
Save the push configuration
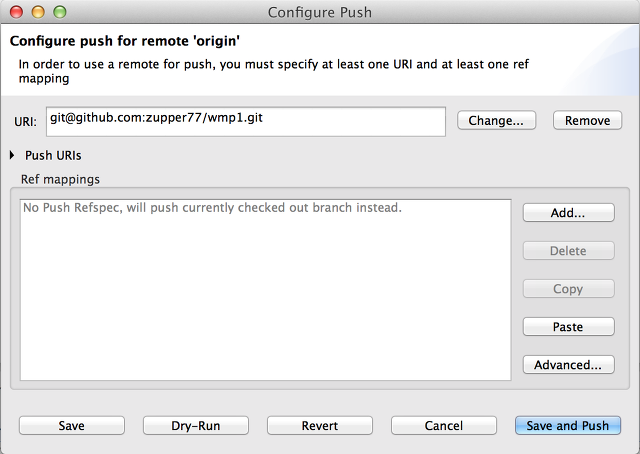[72, 425]
